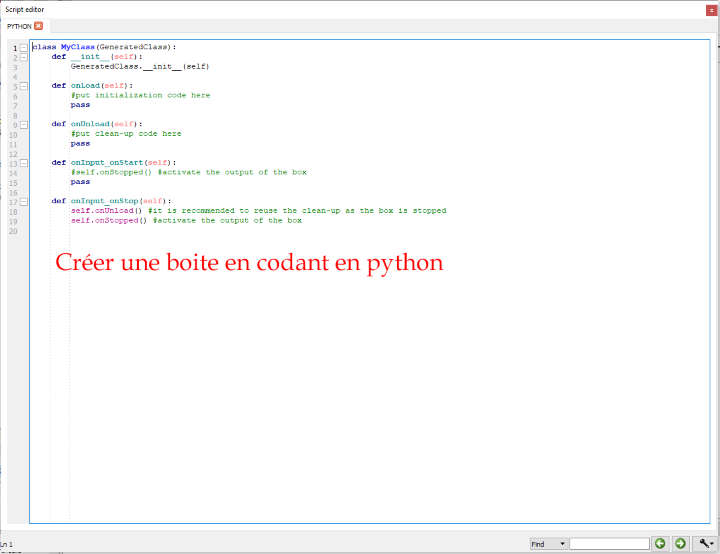Collapse the onInput_onStop fold at line 17
Viewport: 720px width, 554px height.
pyautogui.click(x=24, y=202)
